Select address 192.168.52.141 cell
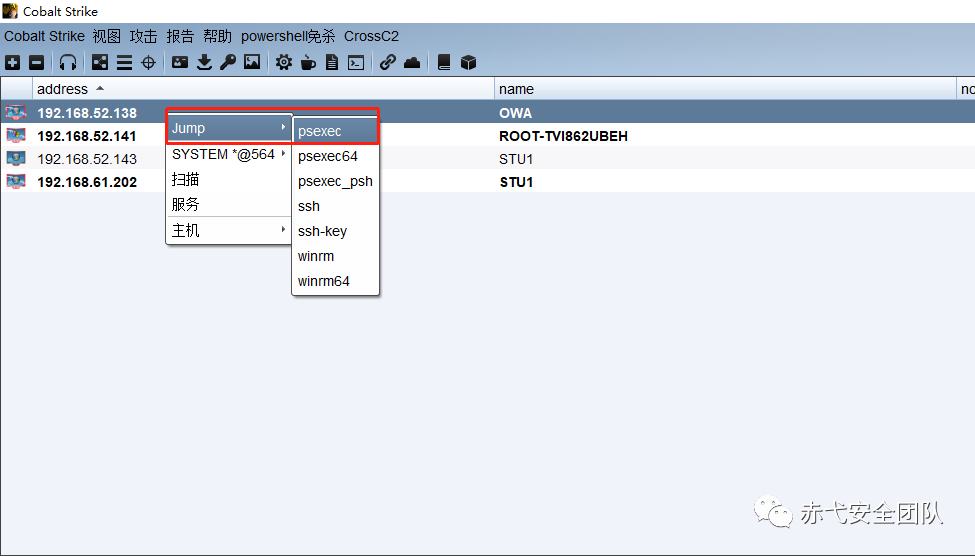 (x=87, y=136)
